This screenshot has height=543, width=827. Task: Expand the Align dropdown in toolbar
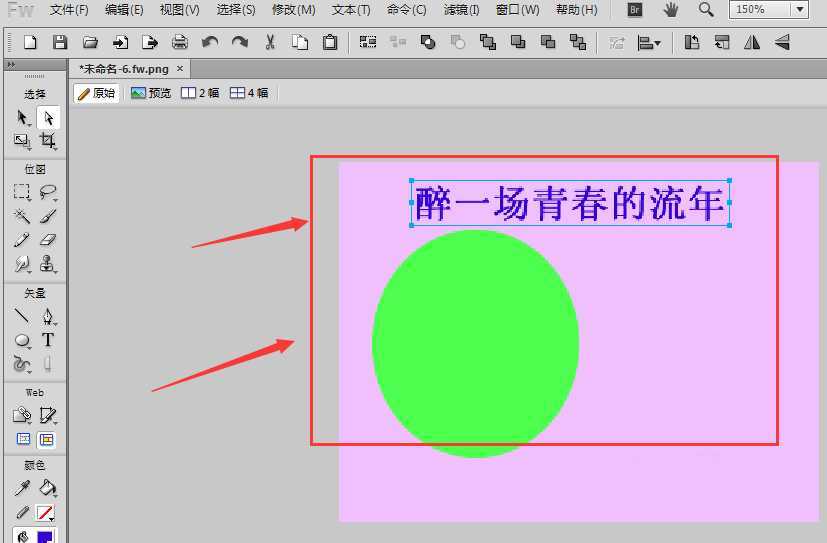pyautogui.click(x=650, y=42)
